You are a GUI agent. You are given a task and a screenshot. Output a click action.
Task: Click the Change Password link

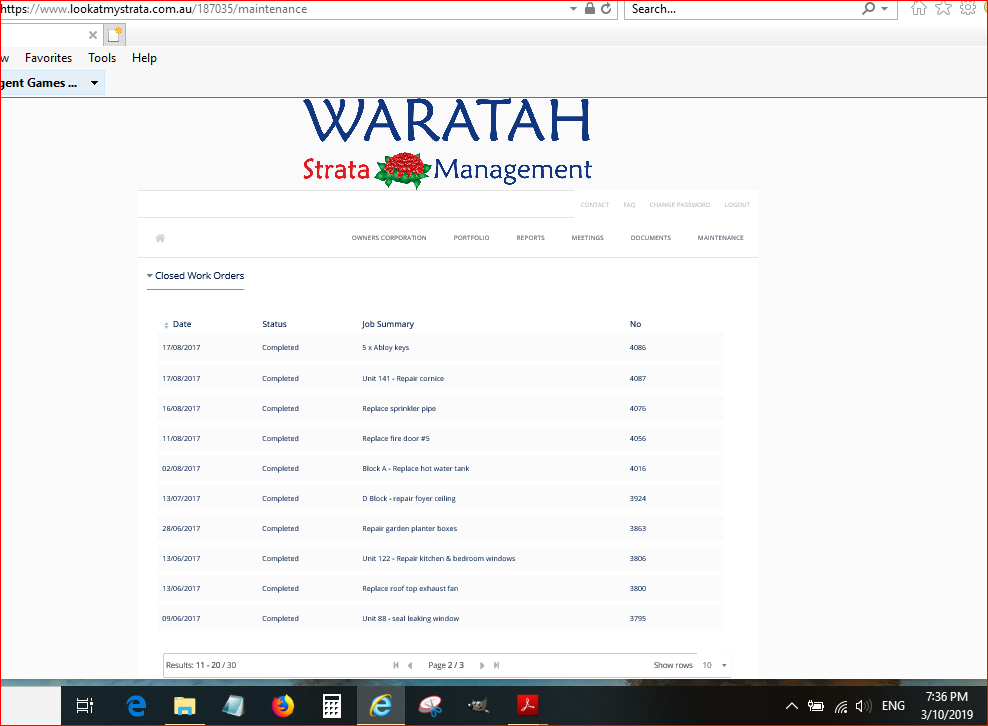[679, 205]
